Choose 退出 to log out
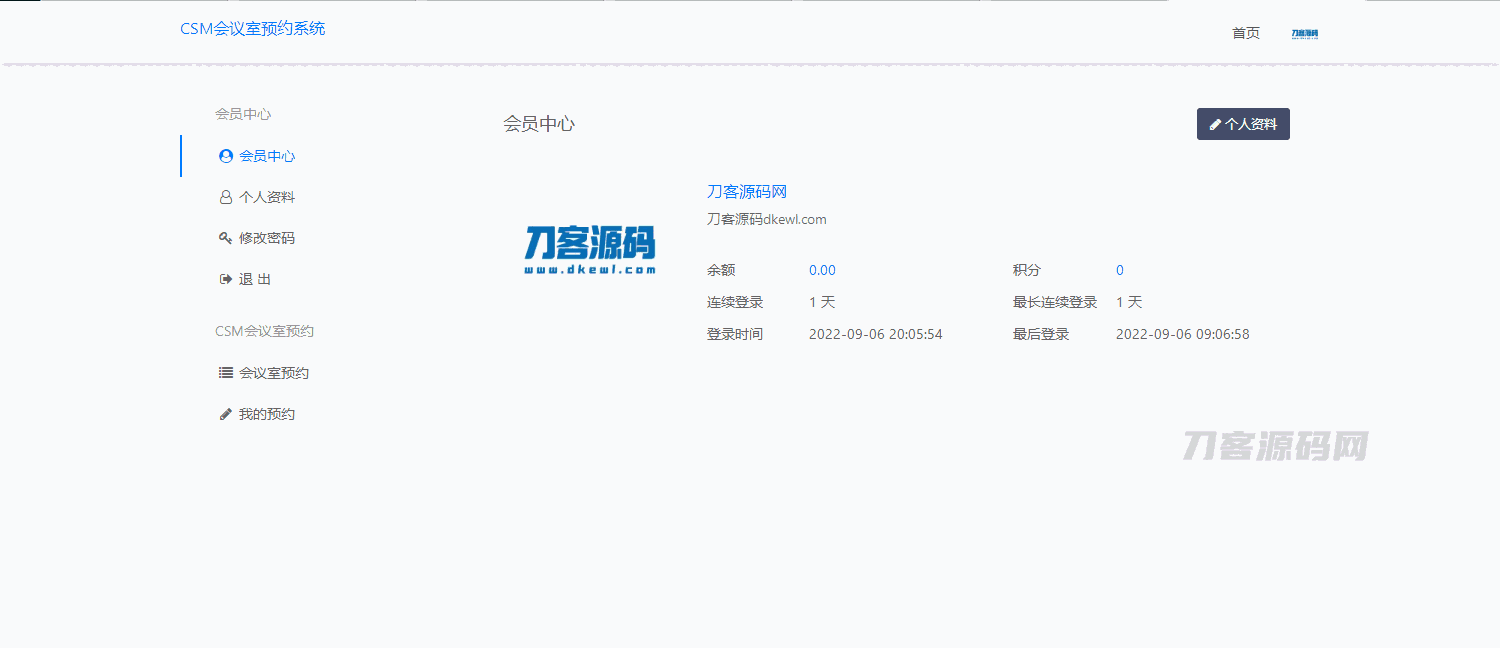 click(x=255, y=279)
